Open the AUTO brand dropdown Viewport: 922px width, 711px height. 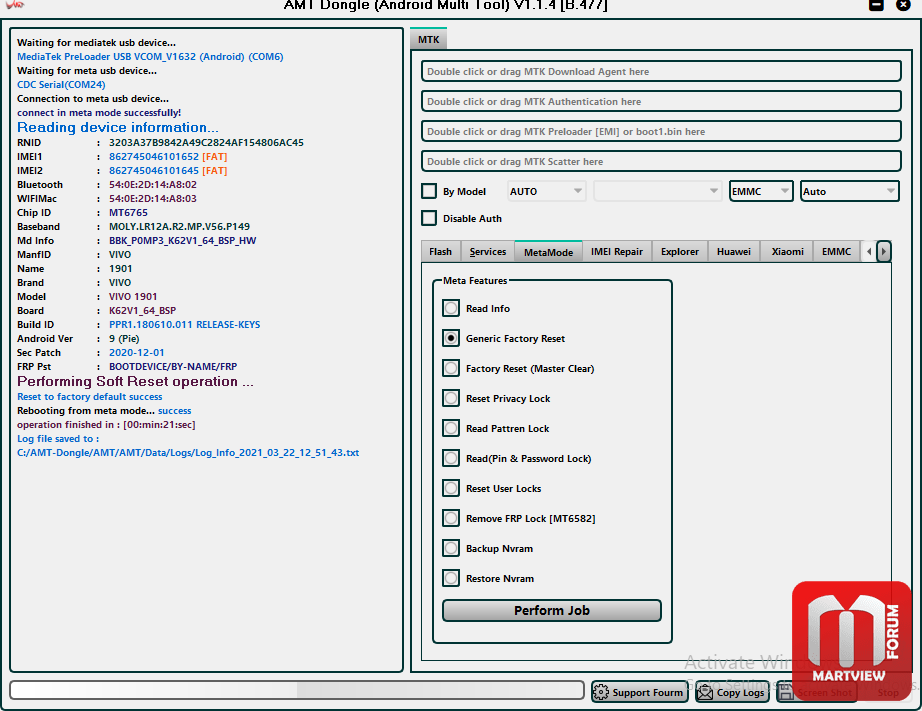[x=546, y=191]
